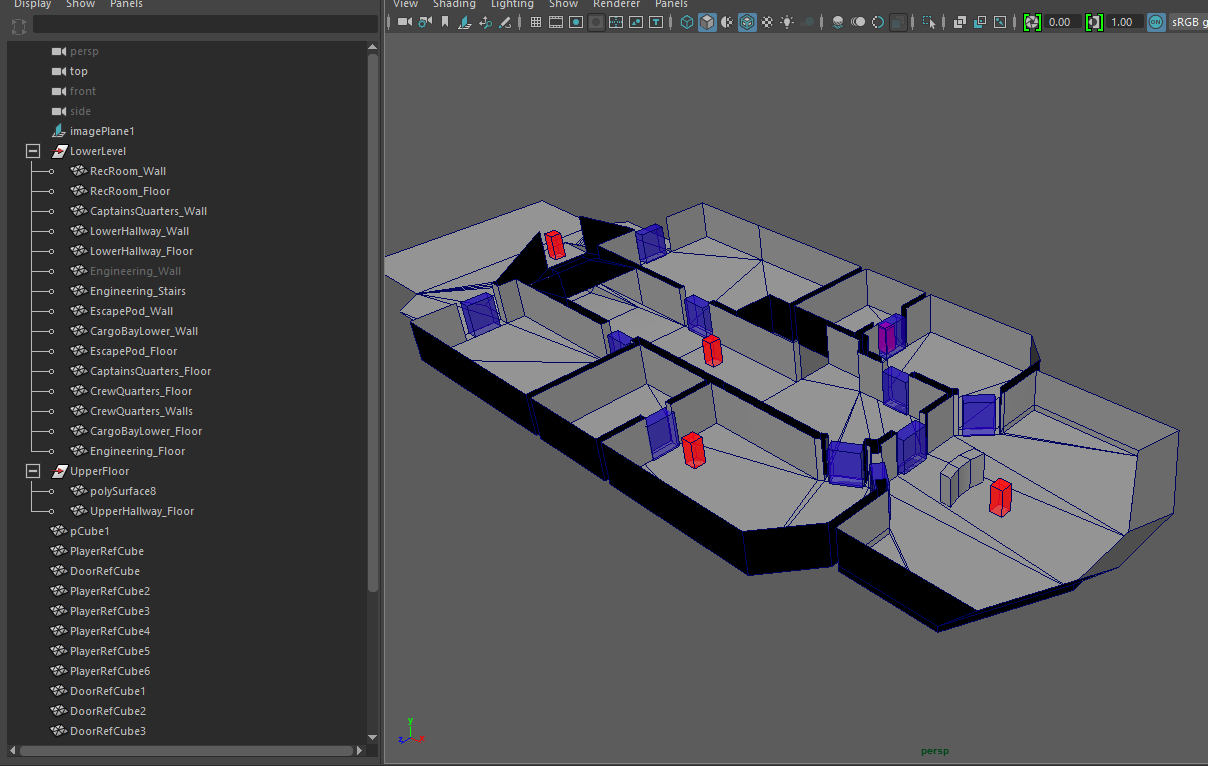The width and height of the screenshot is (1208, 766).
Task: Open the viewport Show menu
Action: click(x=563, y=4)
